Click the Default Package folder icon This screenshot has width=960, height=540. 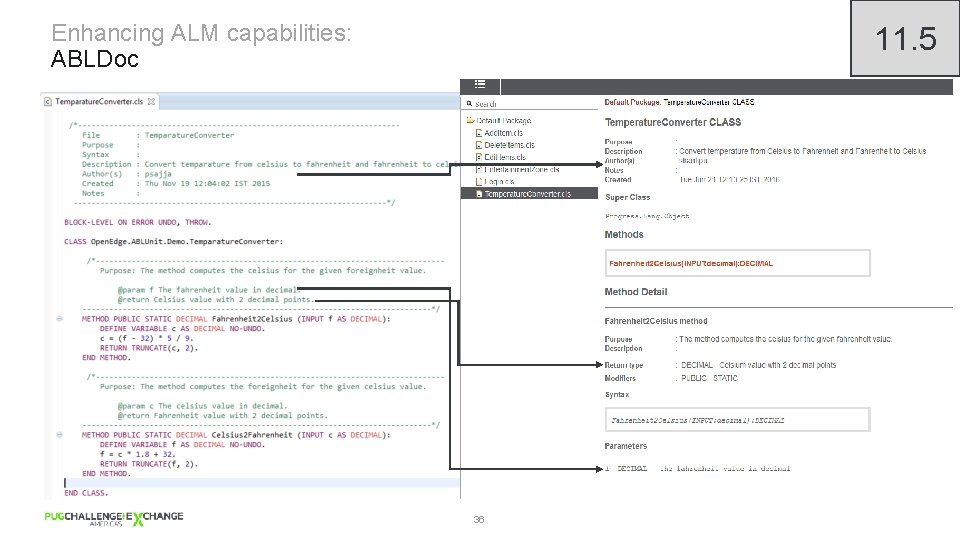(x=470, y=121)
